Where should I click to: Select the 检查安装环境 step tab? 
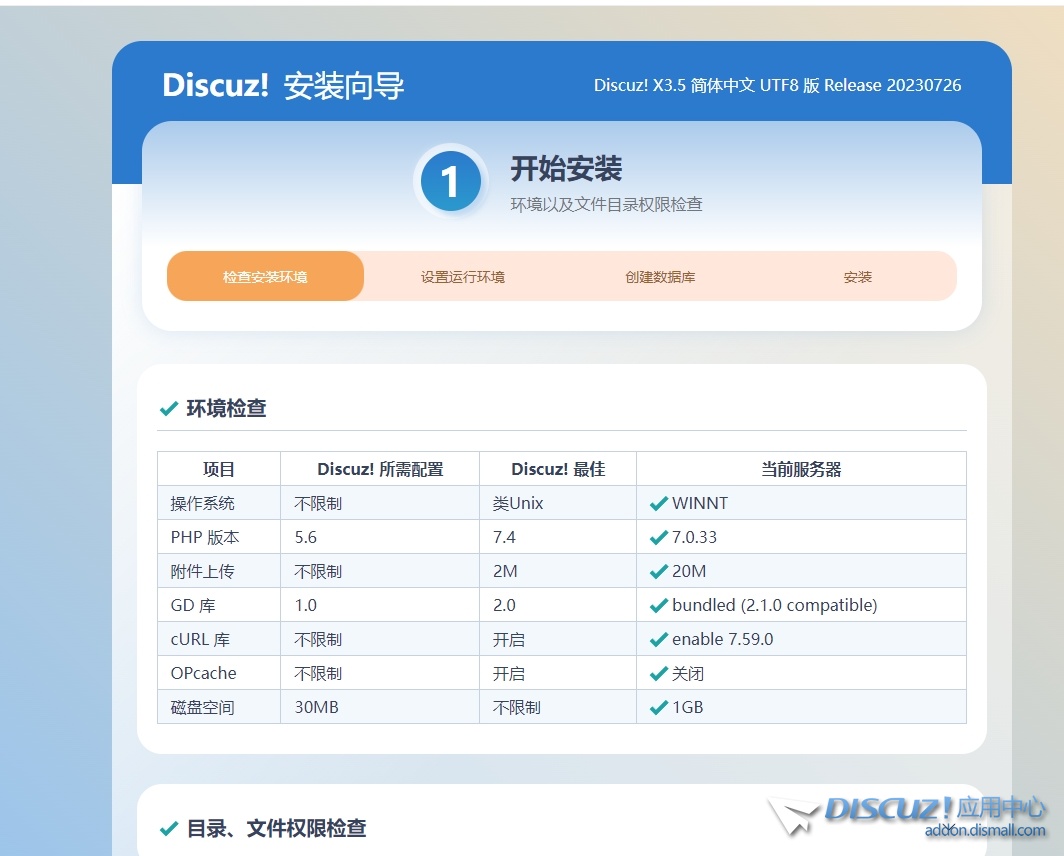click(265, 276)
